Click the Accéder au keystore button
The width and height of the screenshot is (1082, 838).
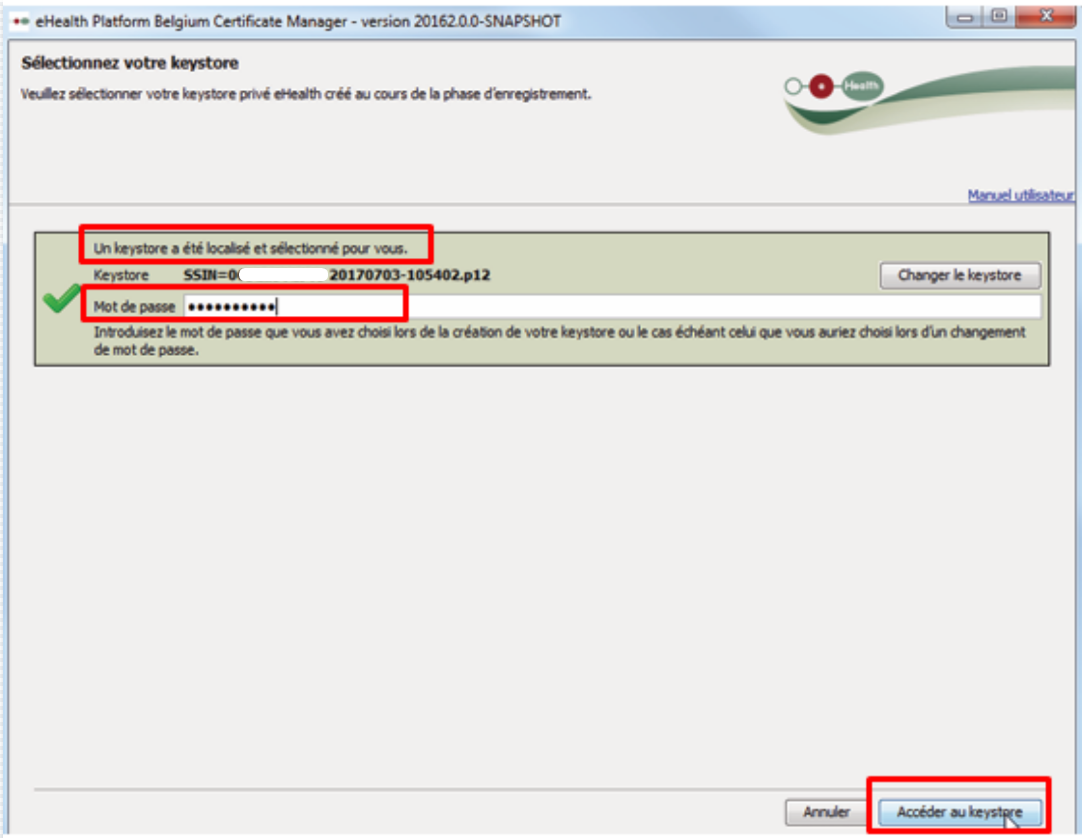(959, 812)
